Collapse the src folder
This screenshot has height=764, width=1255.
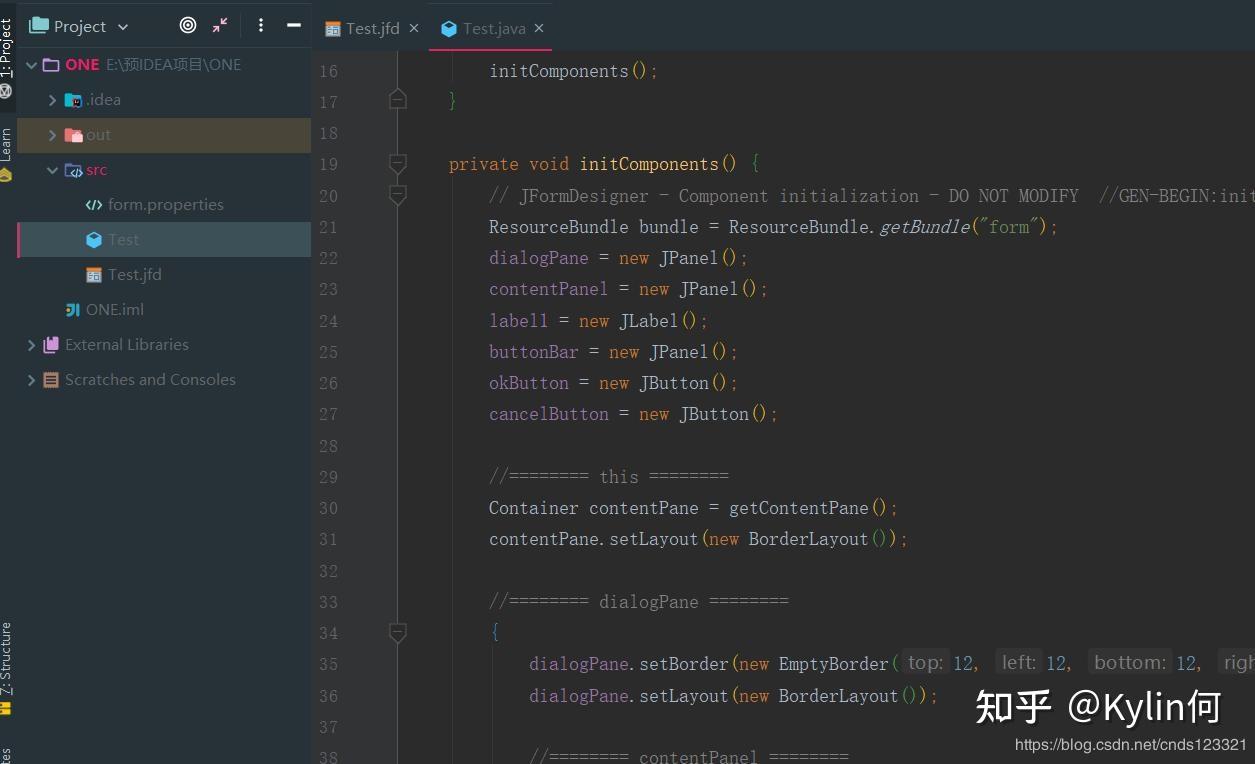(53, 170)
